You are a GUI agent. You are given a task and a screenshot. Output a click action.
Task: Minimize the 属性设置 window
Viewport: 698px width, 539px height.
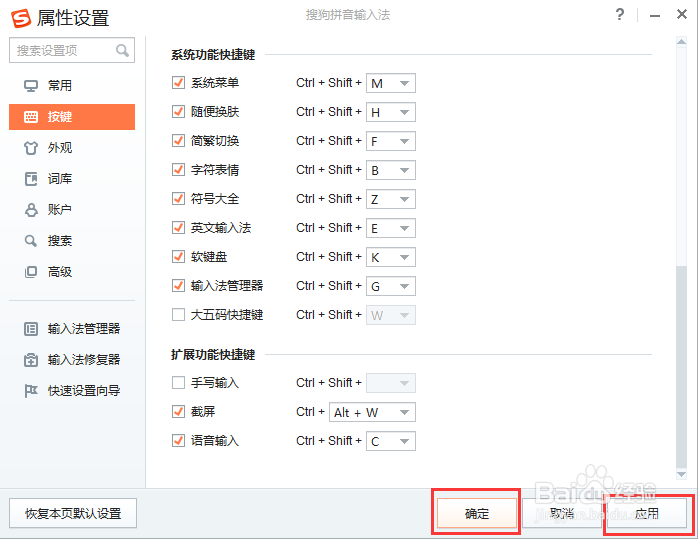[x=654, y=16]
